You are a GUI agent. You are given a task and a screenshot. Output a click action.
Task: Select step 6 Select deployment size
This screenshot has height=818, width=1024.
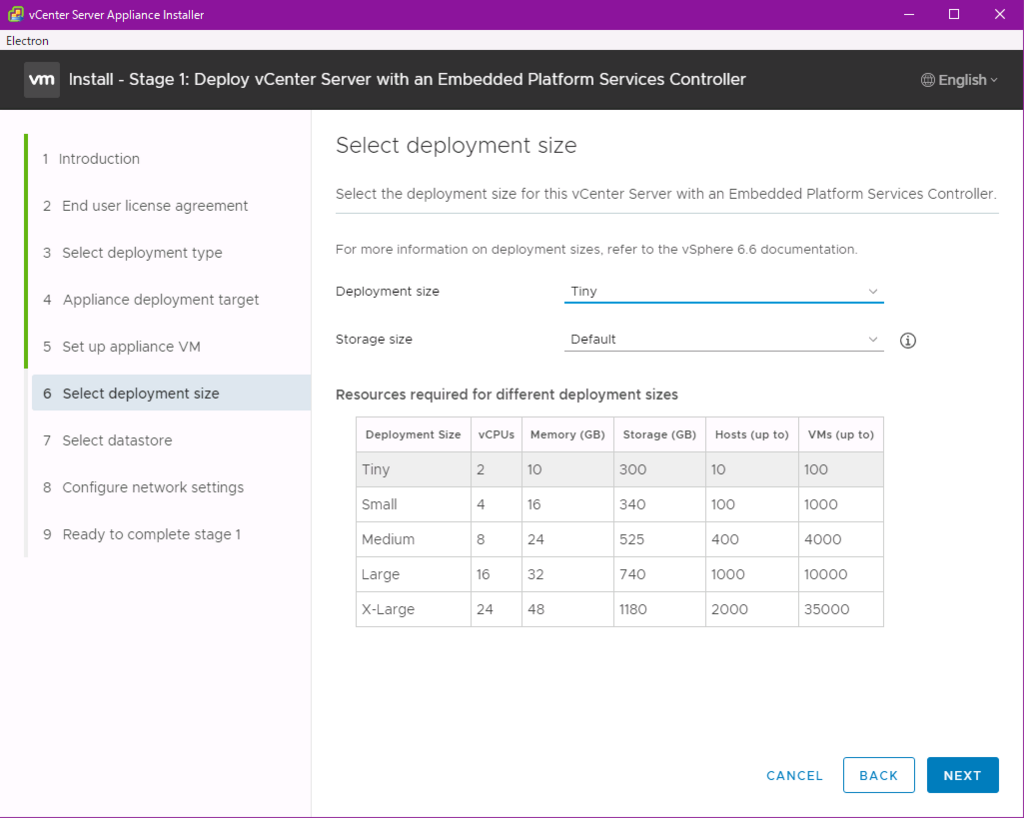(x=171, y=393)
